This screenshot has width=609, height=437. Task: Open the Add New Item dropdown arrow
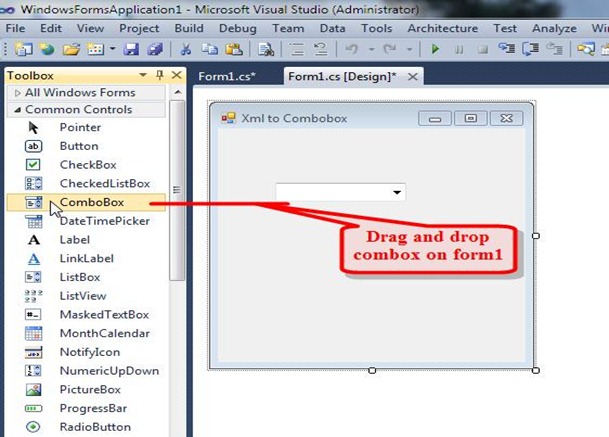112,49
